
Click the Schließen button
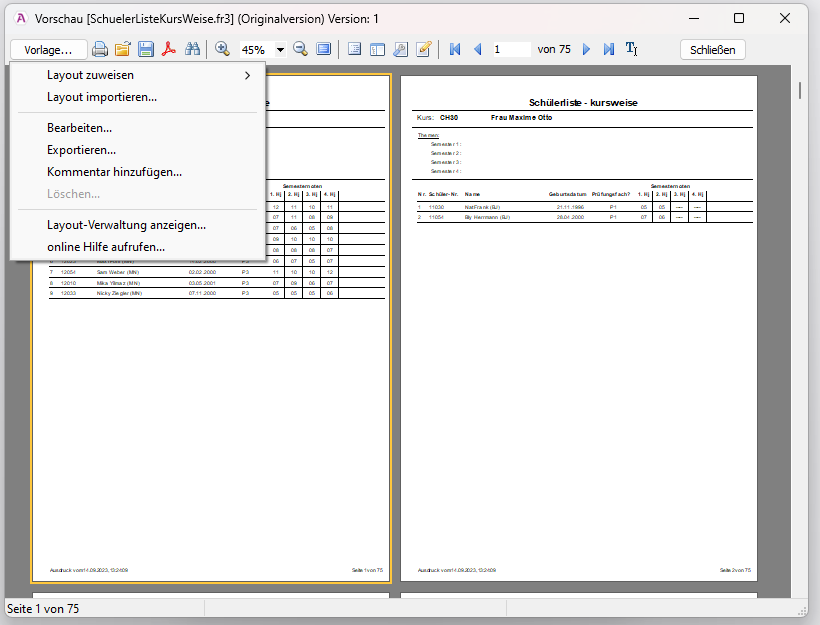click(x=712, y=50)
